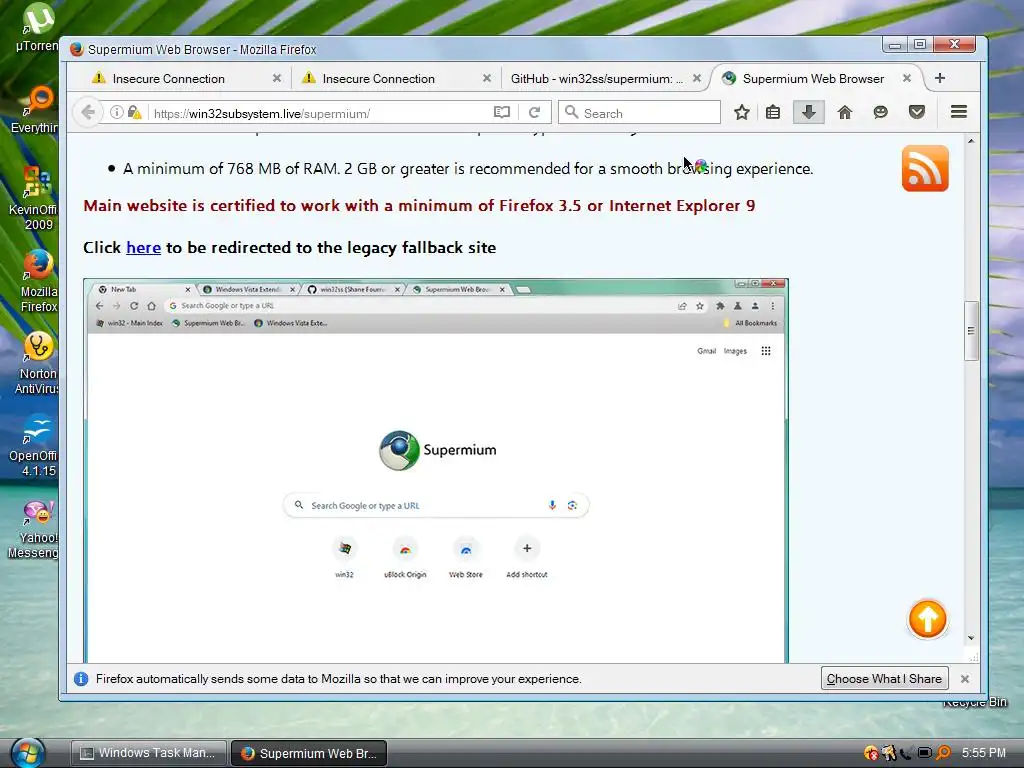
Task: Open the Windows Start orb
Action: [27, 752]
